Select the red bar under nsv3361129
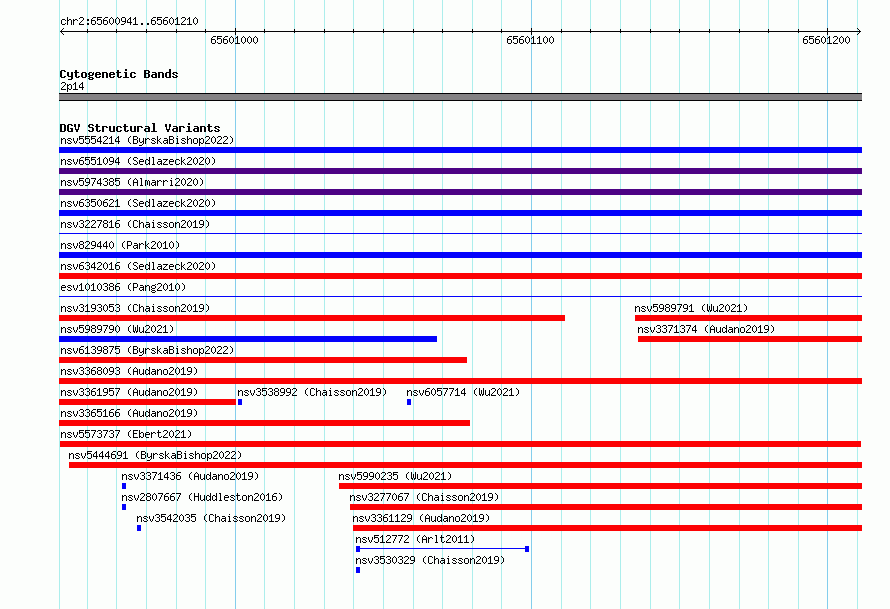The height and width of the screenshot is (609, 890). [607, 528]
